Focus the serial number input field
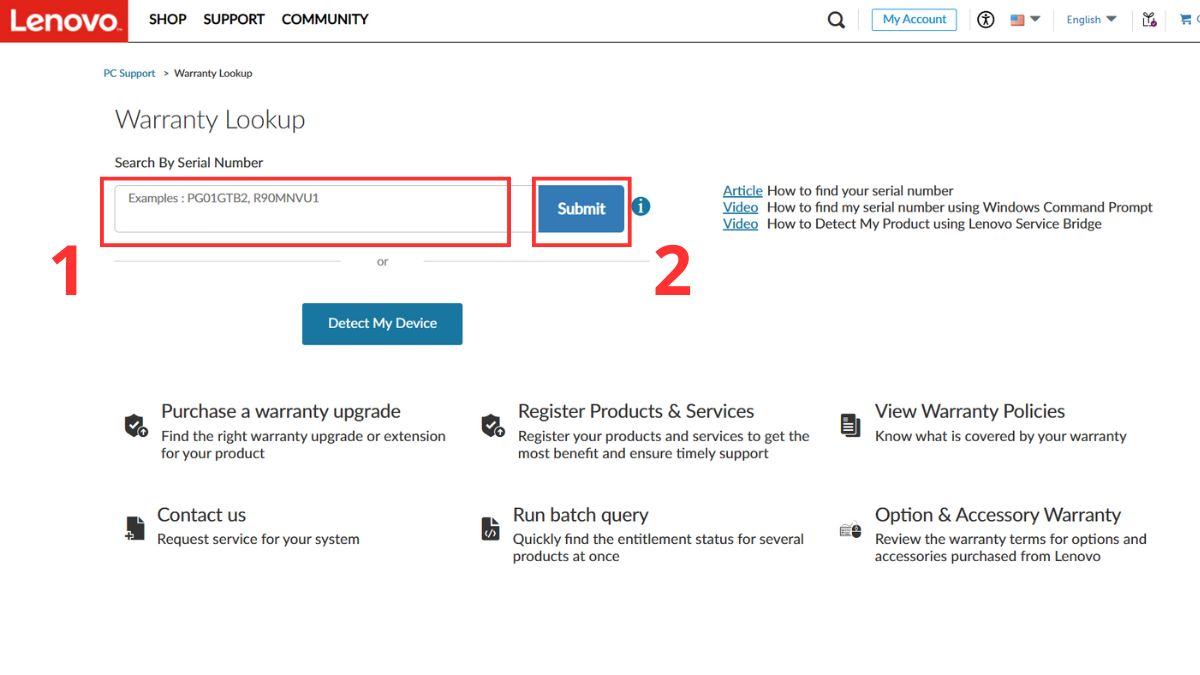Screen dimensions: 1200x675 coord(310,209)
